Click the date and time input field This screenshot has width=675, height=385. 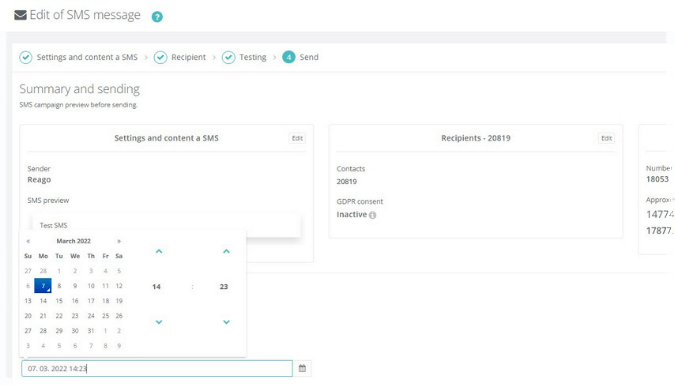click(157, 369)
